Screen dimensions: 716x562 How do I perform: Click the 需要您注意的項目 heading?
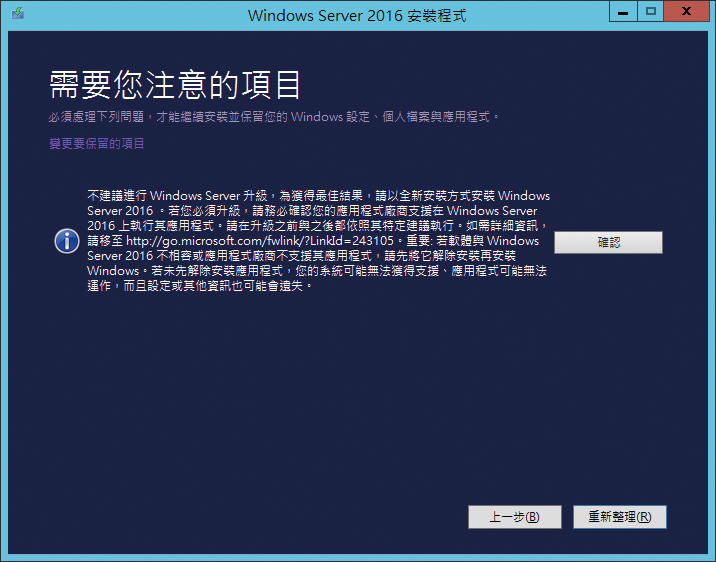click(x=175, y=85)
